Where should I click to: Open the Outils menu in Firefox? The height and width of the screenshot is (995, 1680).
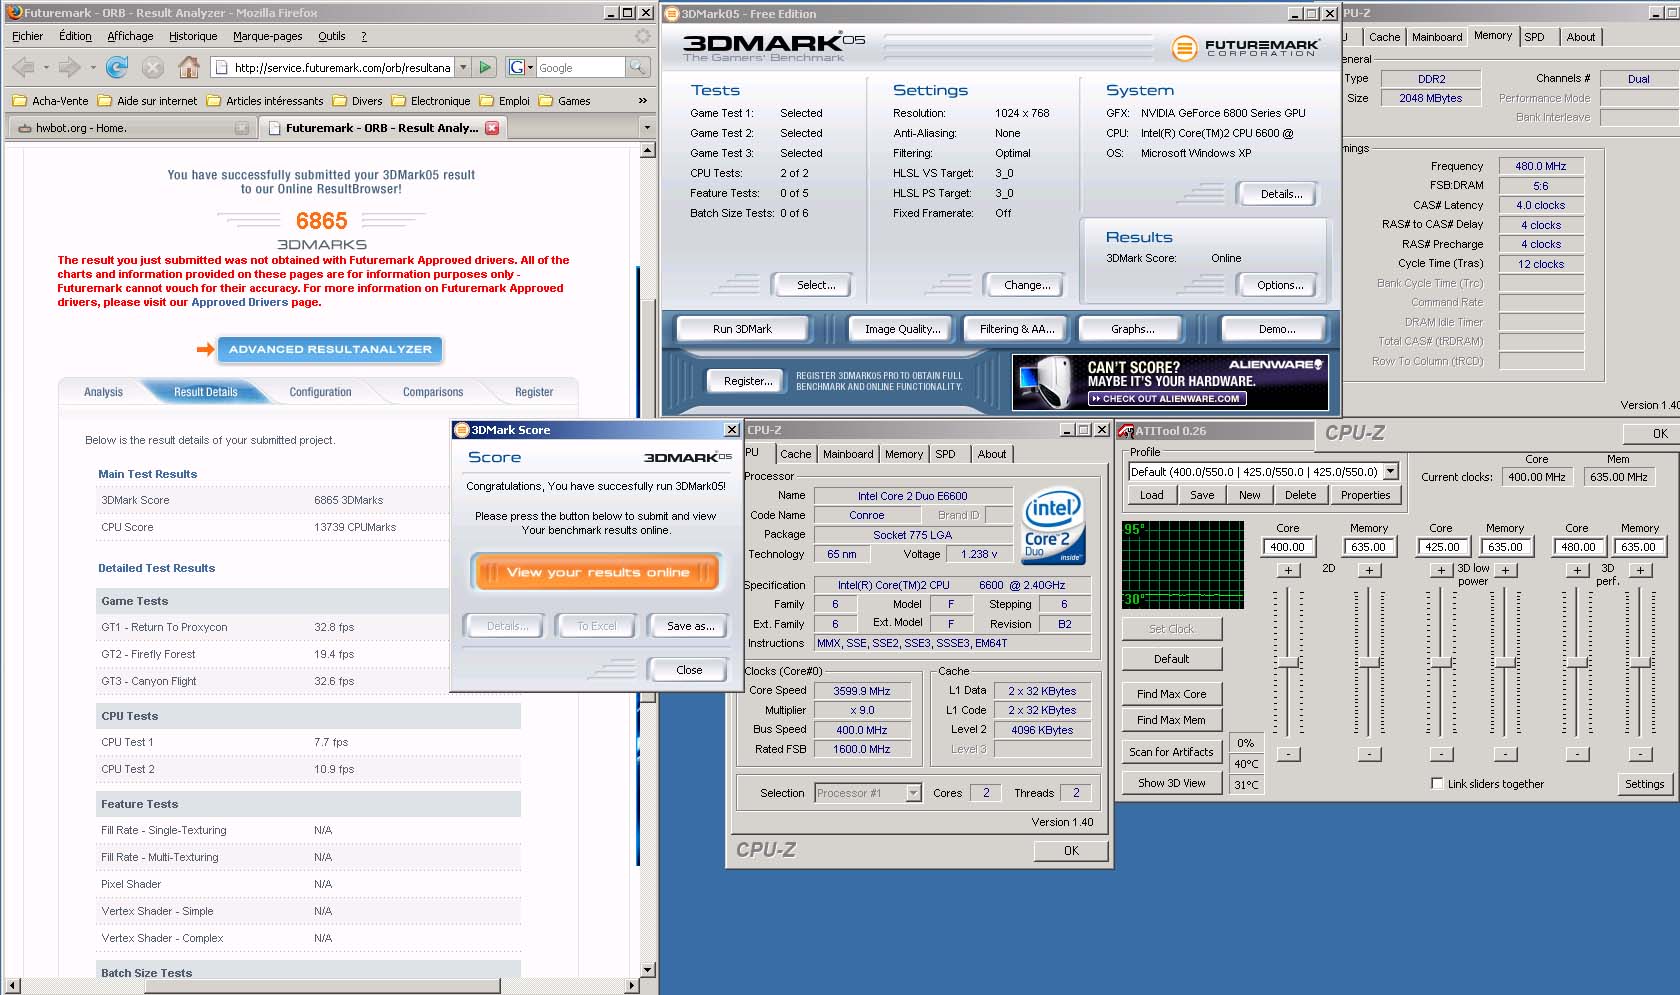[331, 36]
